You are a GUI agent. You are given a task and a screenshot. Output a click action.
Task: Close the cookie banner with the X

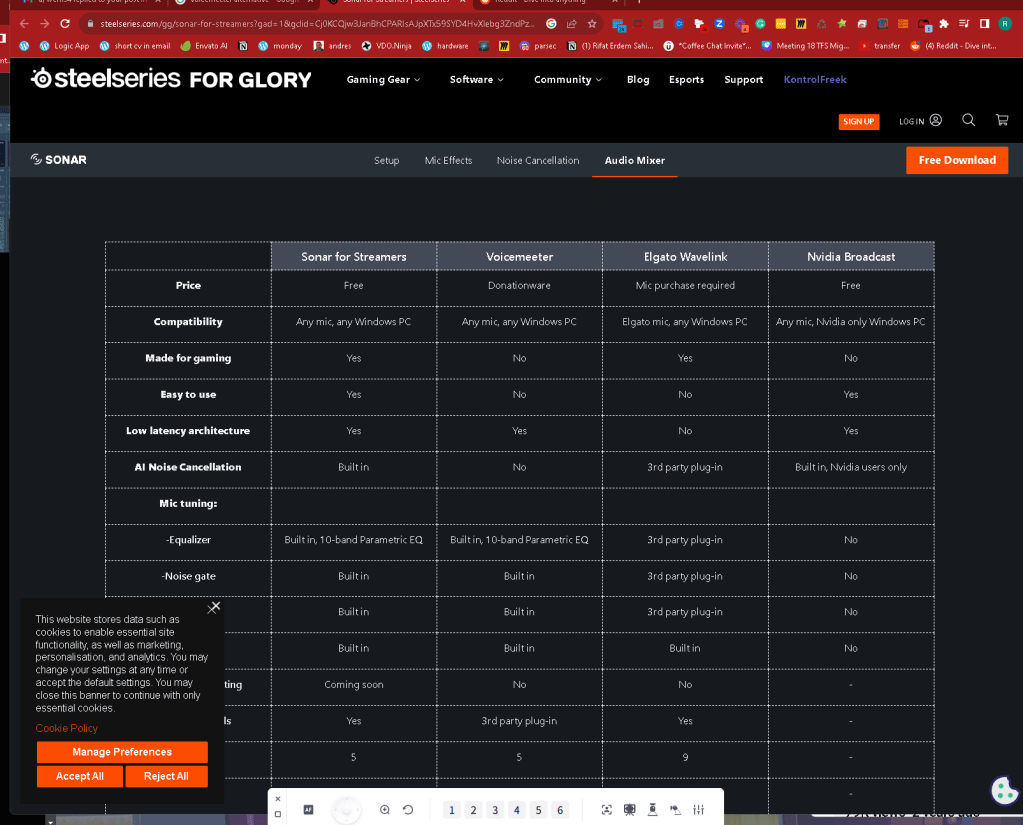click(x=213, y=607)
